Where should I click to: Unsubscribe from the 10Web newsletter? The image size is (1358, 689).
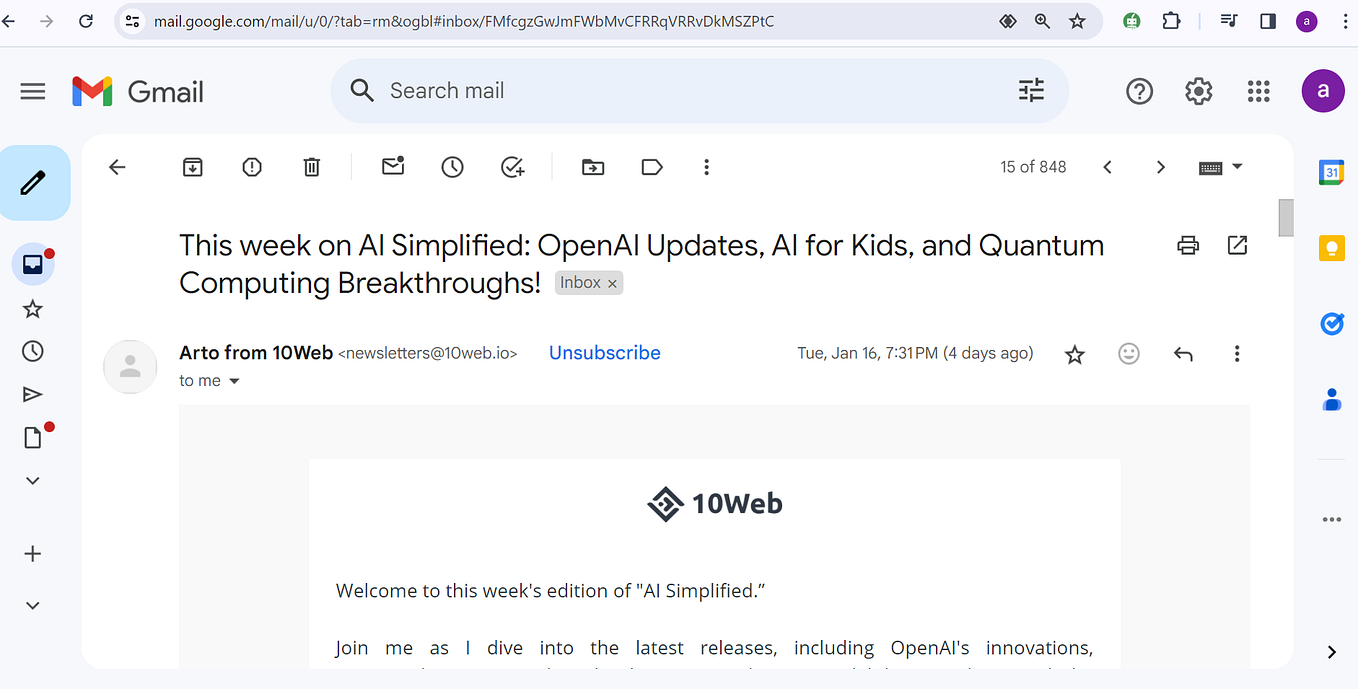click(604, 352)
